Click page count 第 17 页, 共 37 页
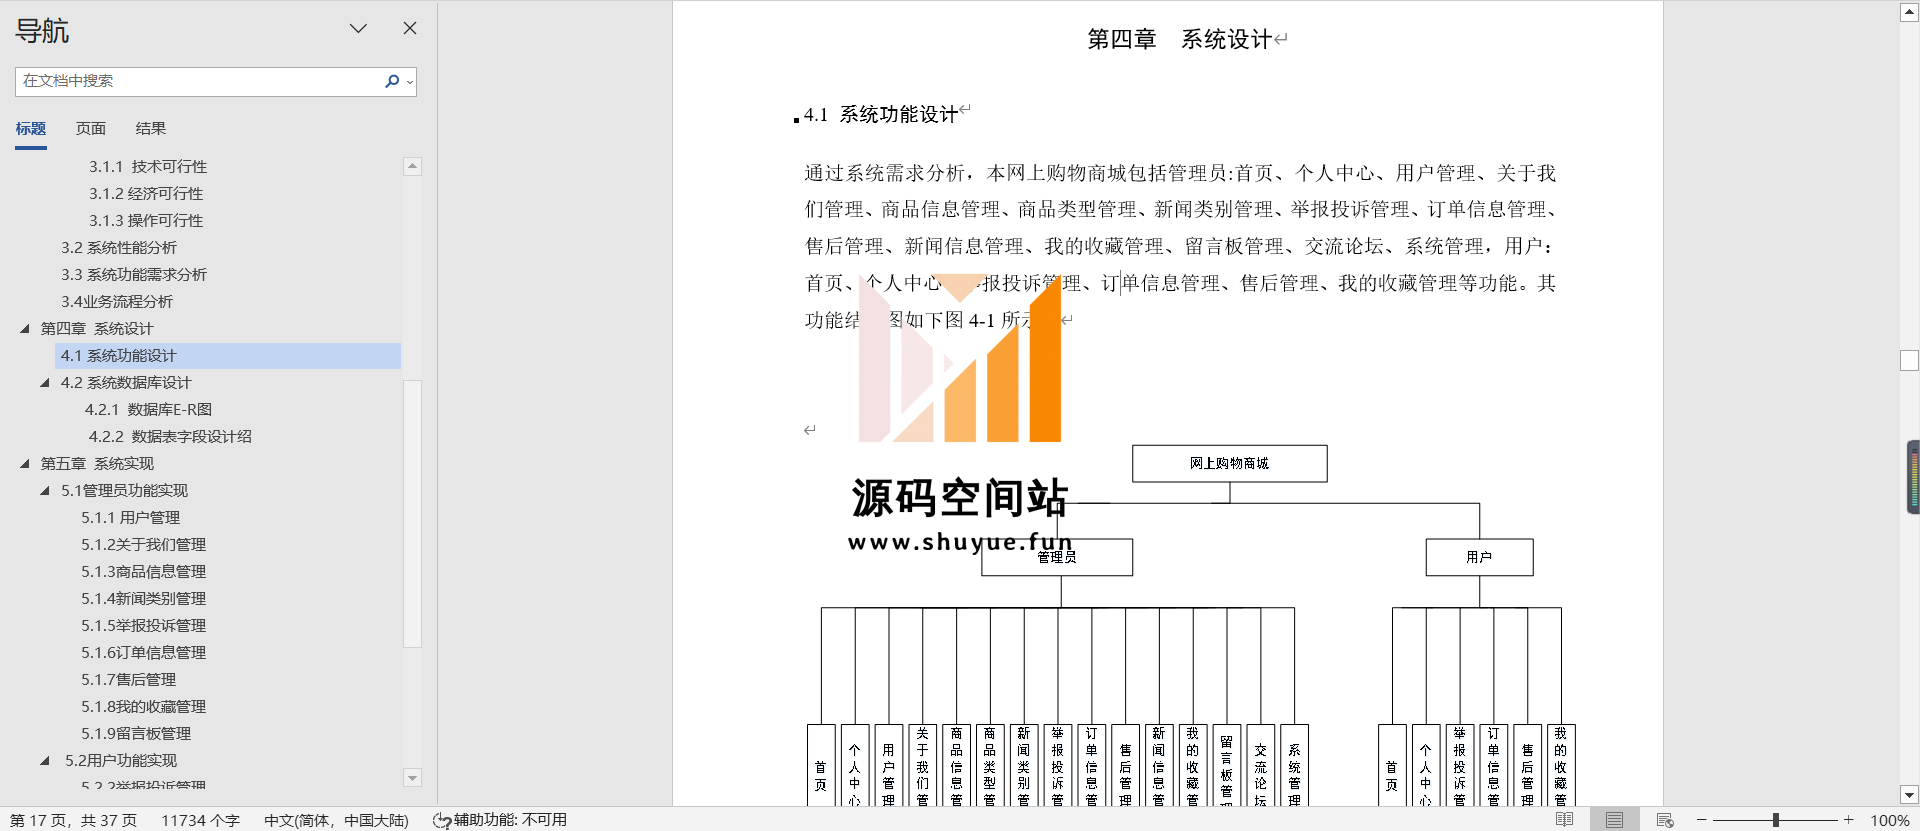The height and width of the screenshot is (831, 1920). [73, 820]
